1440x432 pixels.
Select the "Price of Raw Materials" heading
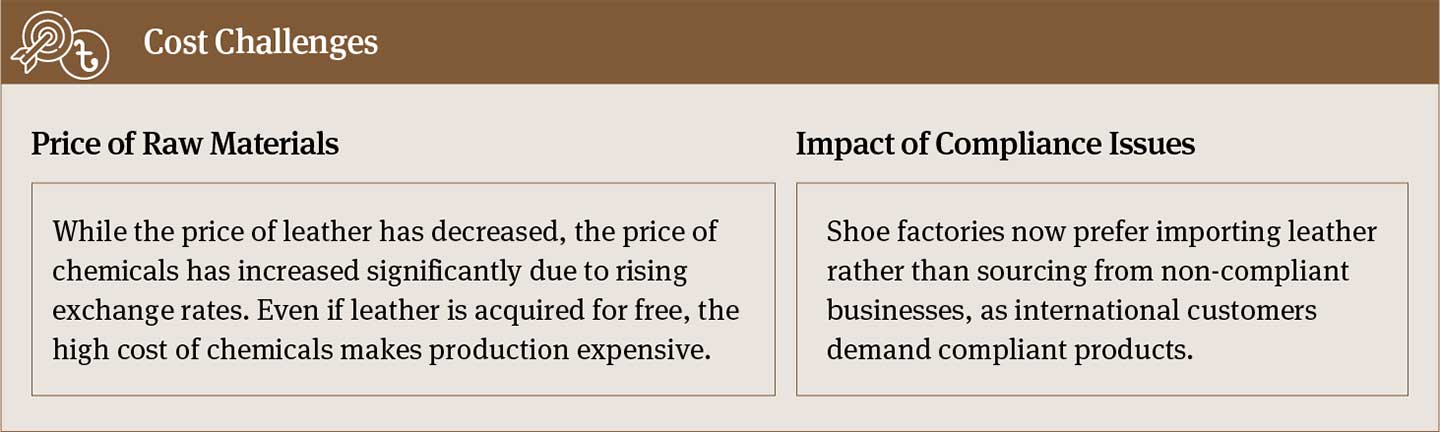[x=185, y=144]
